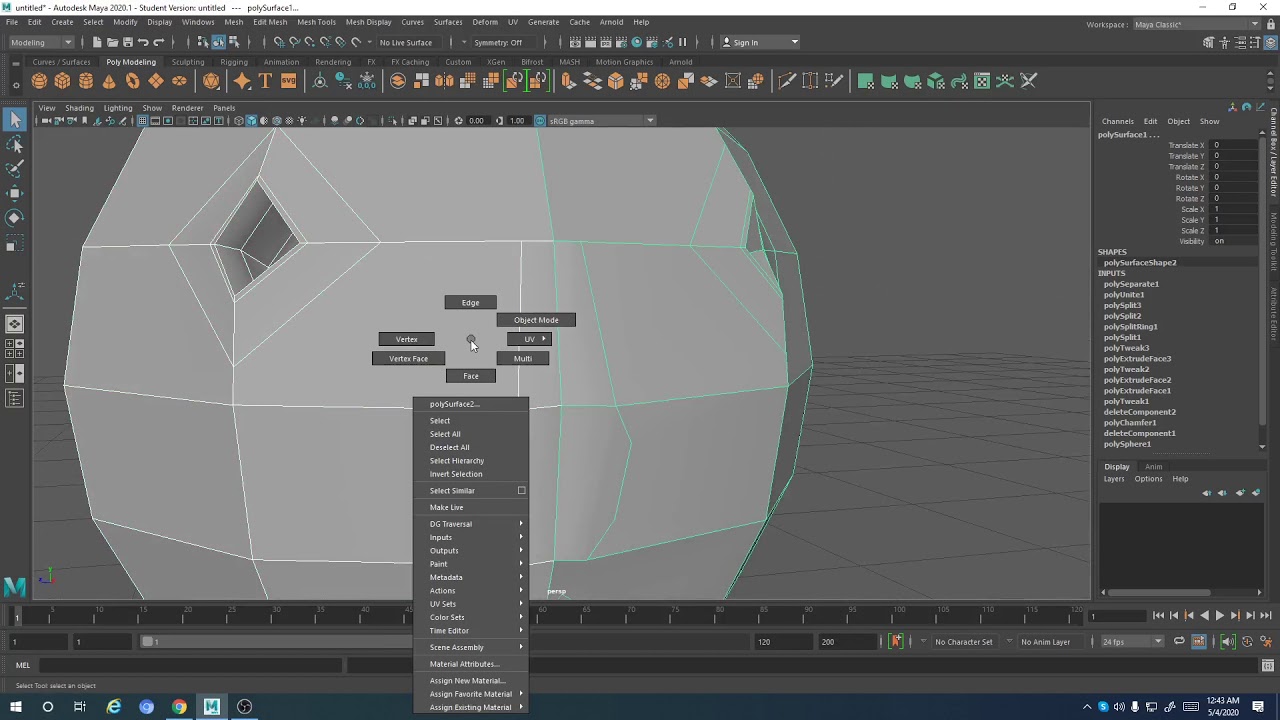Open the Script Editor icon
This screenshot has width=1280, height=720.
tap(1268, 665)
